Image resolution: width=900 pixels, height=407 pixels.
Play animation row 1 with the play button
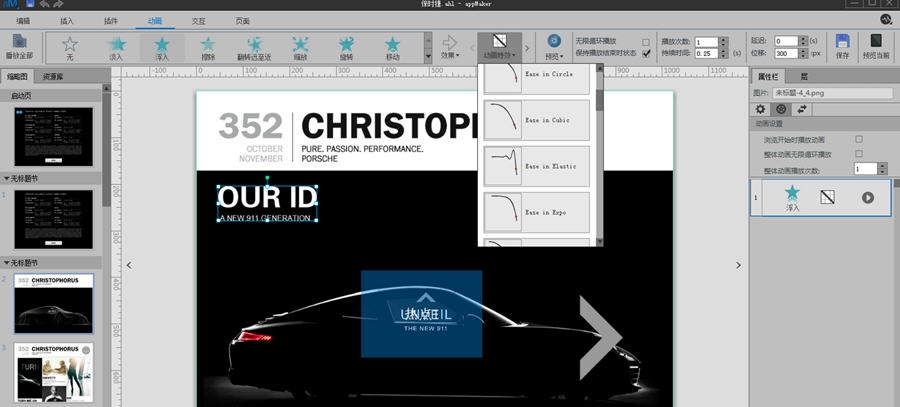pyautogui.click(x=867, y=197)
